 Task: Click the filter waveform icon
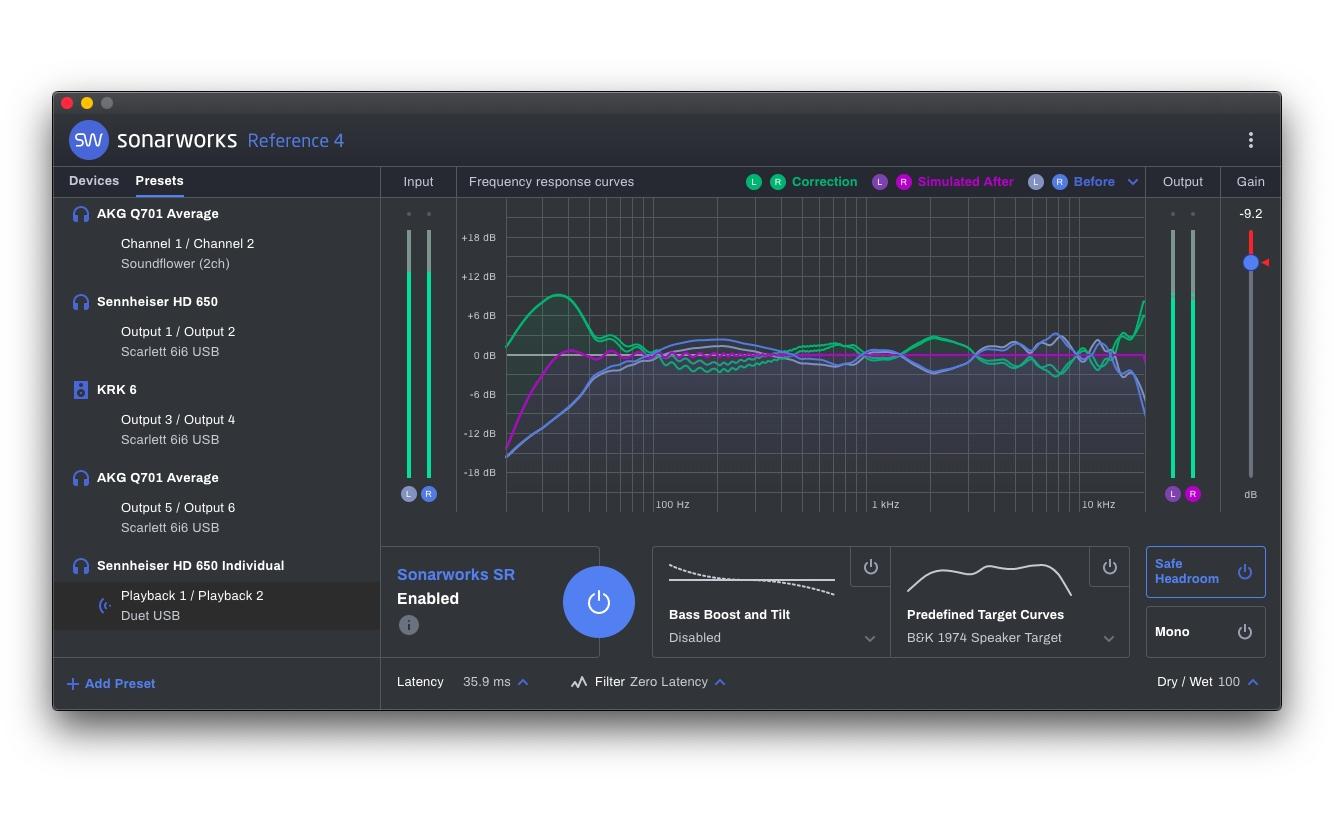pyautogui.click(x=579, y=682)
